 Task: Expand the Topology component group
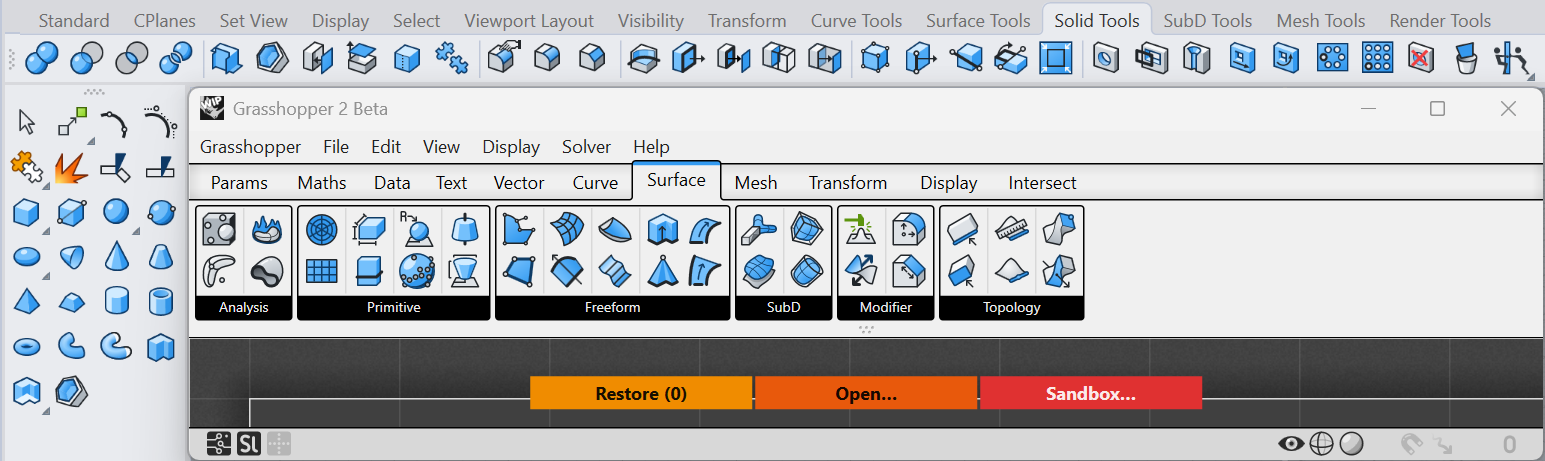point(1012,308)
